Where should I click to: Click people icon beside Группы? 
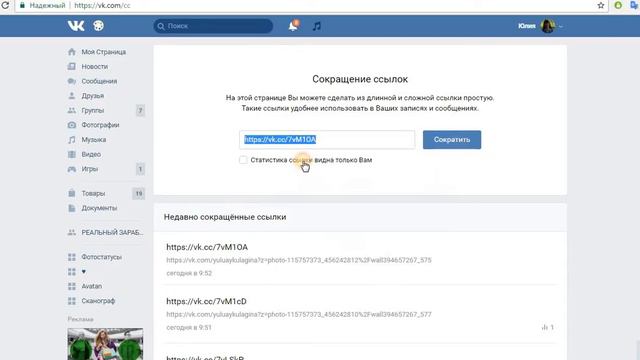click(72, 110)
